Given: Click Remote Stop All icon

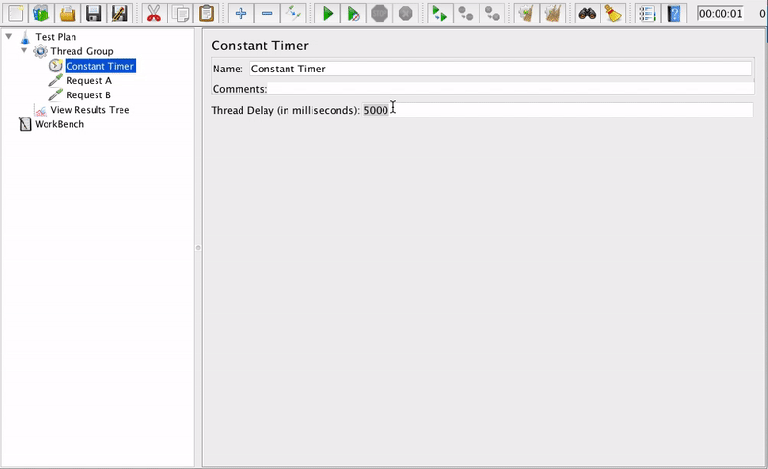Looking at the screenshot, I should pos(466,13).
